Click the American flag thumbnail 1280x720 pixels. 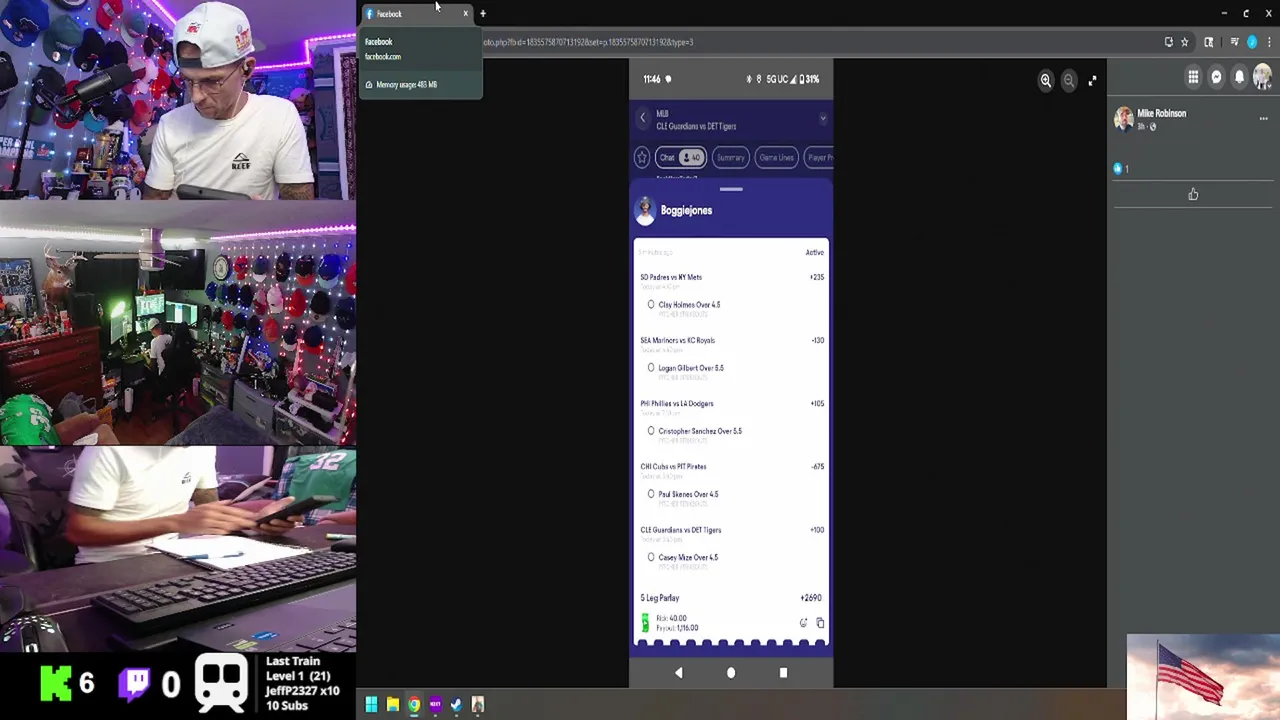pyautogui.click(x=1203, y=677)
